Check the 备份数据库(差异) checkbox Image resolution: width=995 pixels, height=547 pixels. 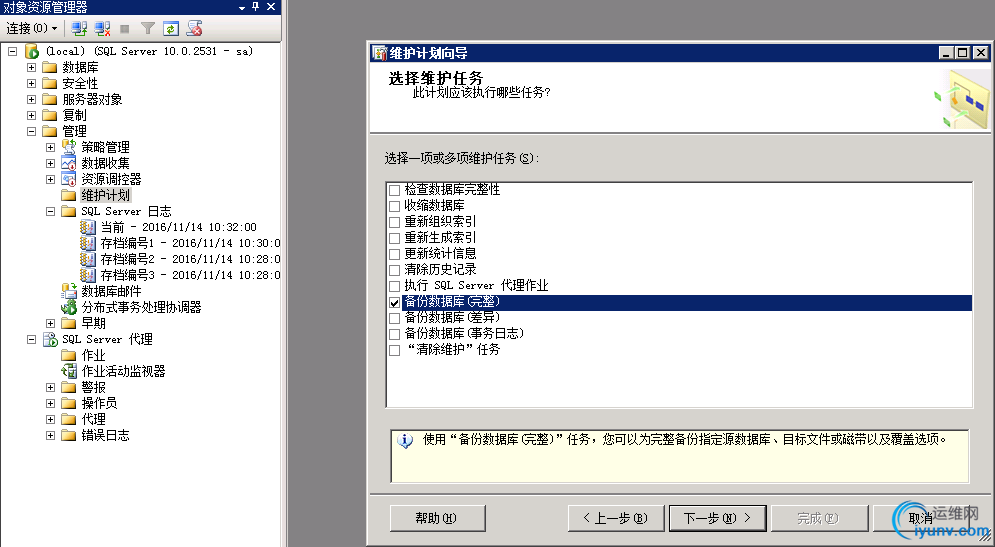395,318
